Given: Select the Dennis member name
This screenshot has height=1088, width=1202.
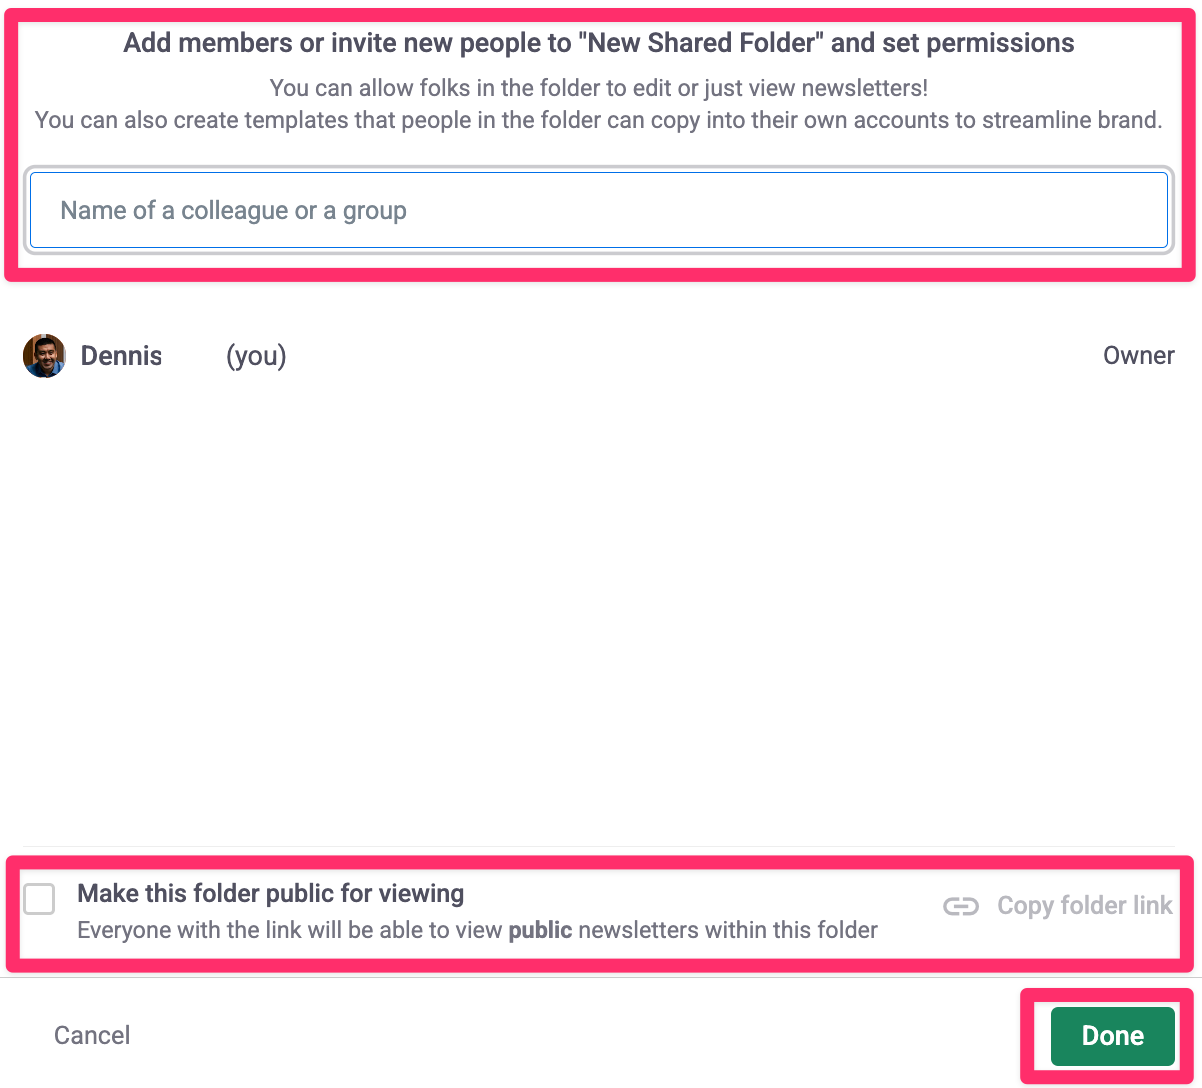Looking at the screenshot, I should [121, 356].
